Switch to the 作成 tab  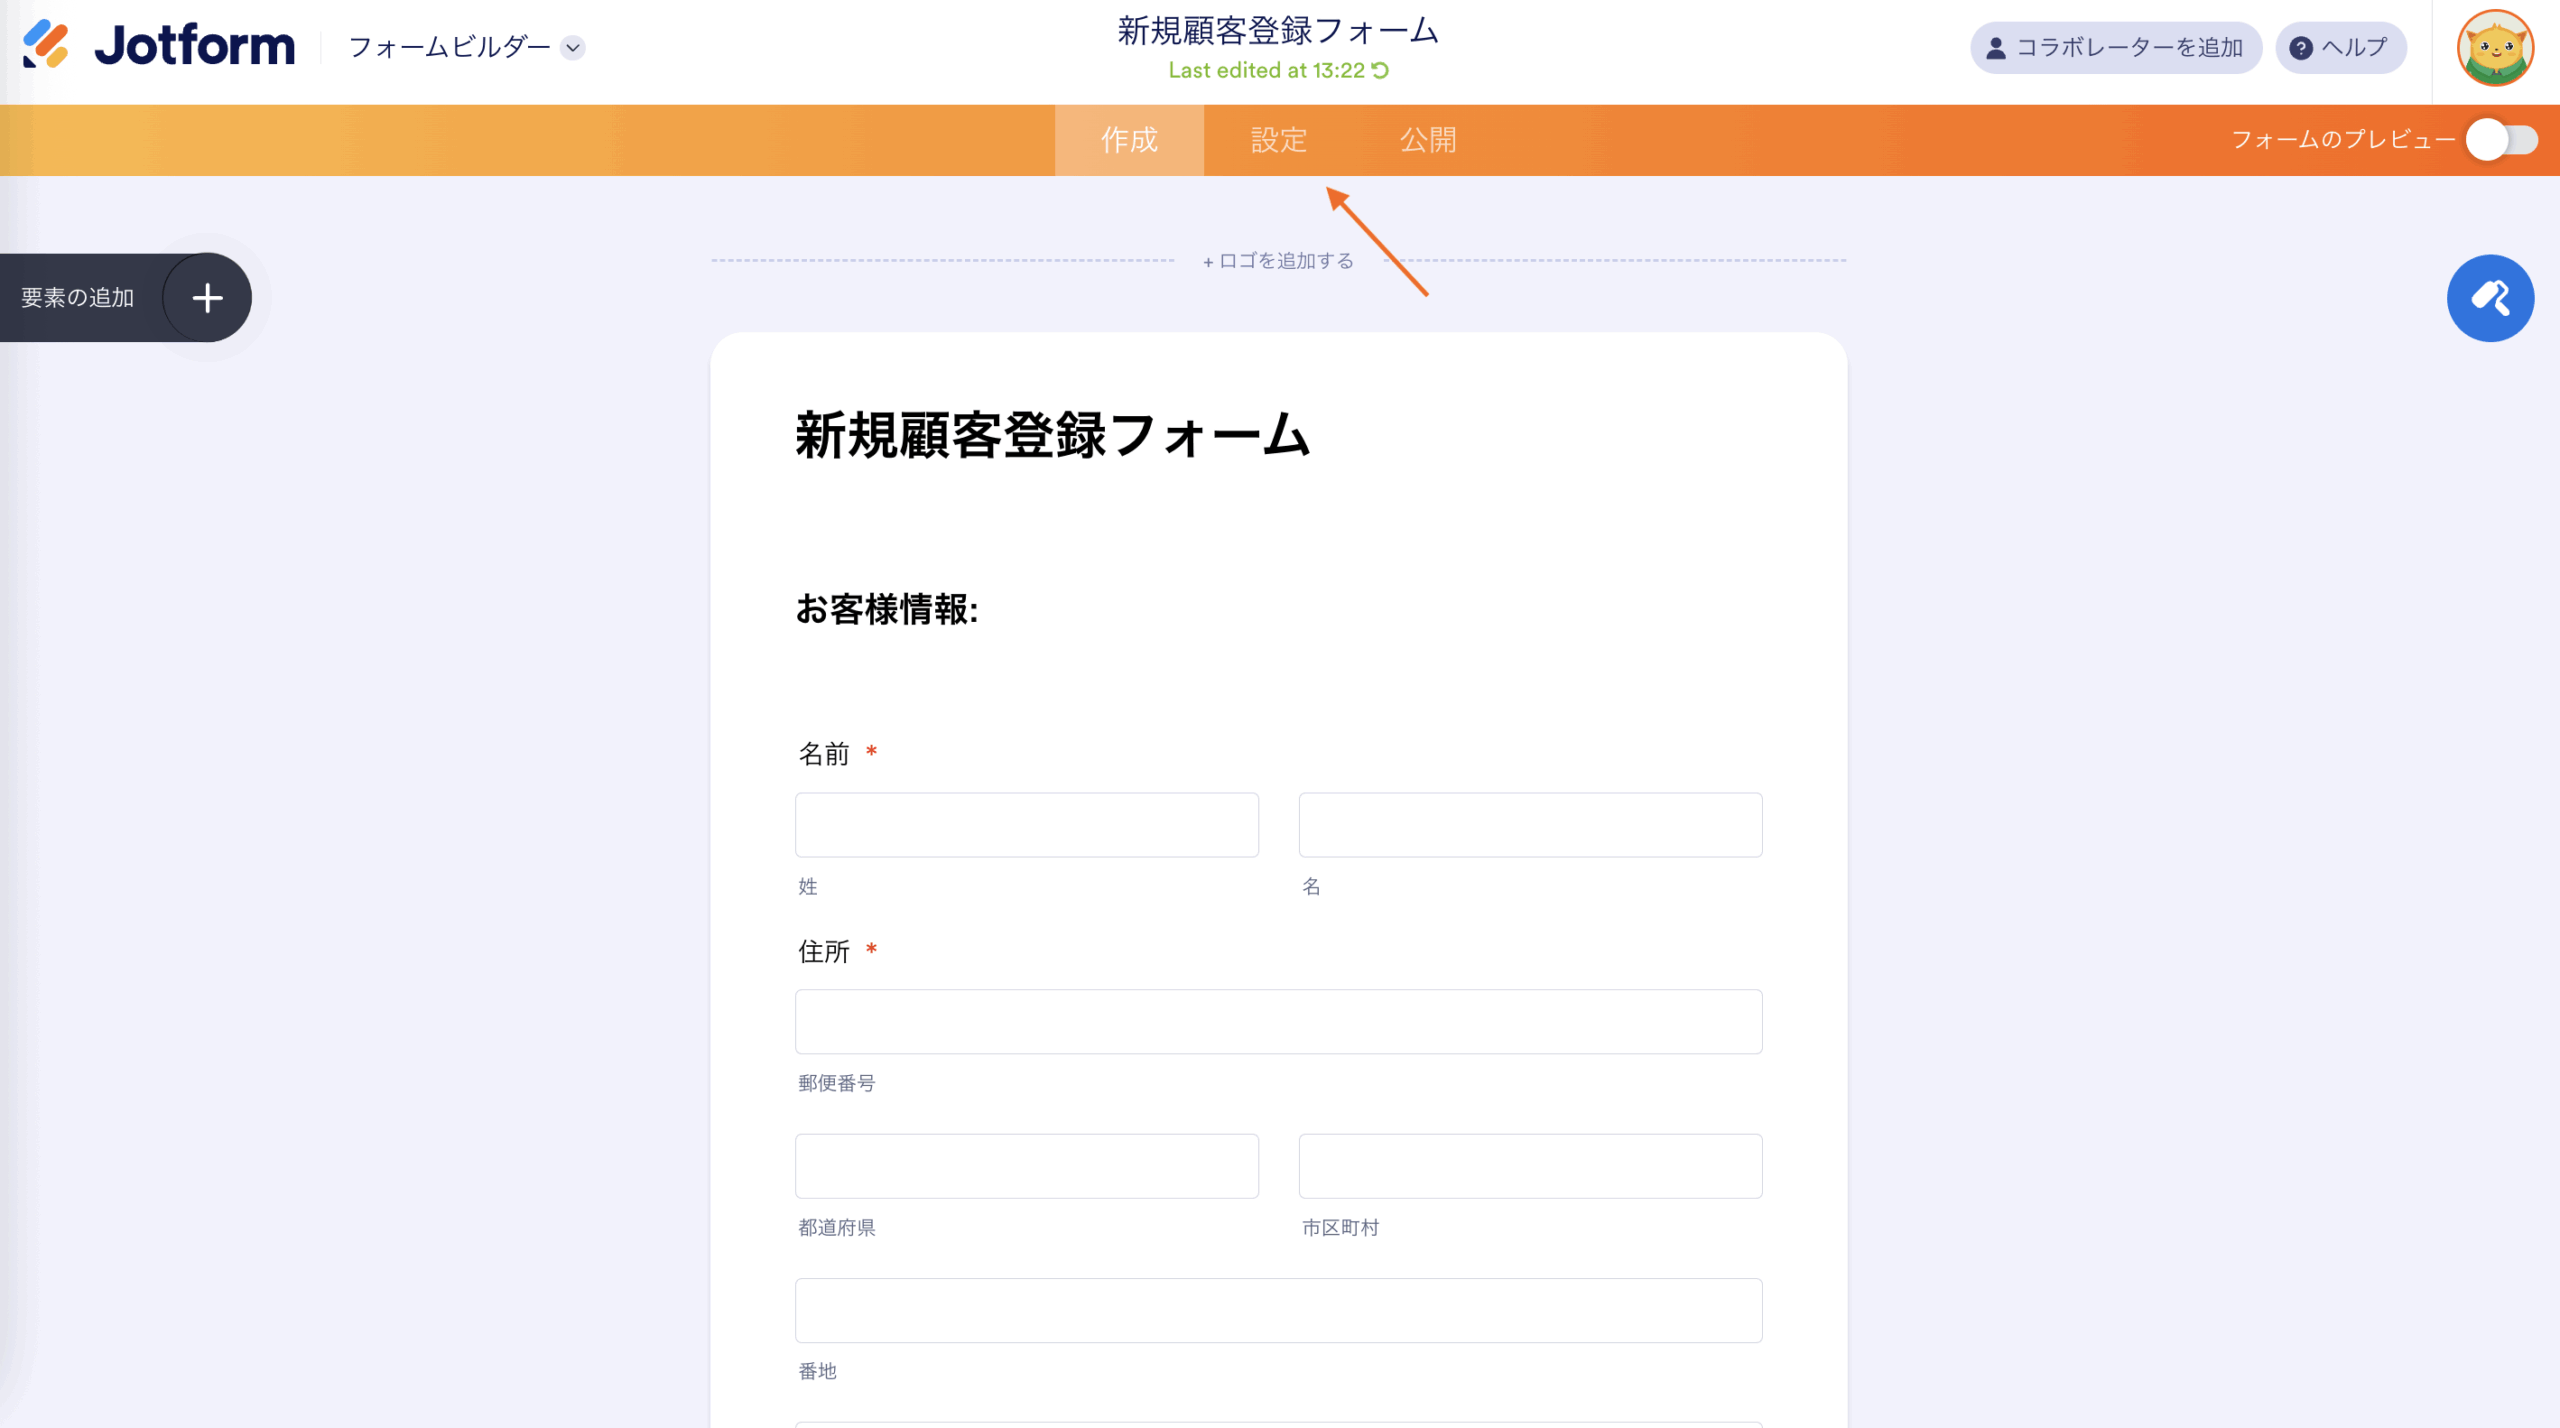click(x=1129, y=140)
